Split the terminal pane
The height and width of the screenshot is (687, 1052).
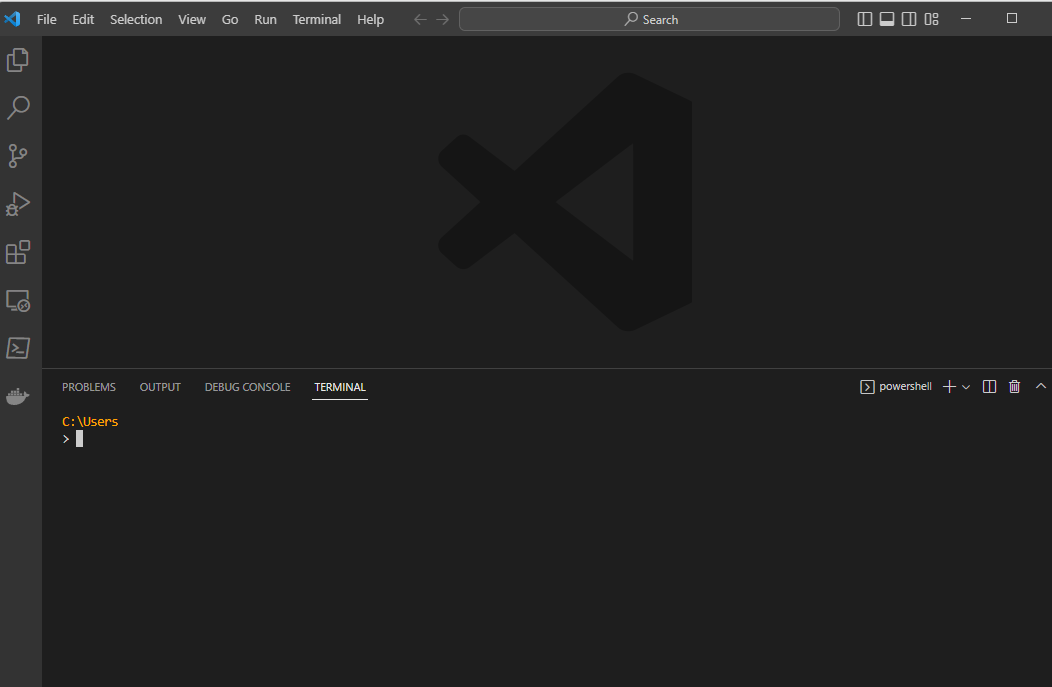click(989, 386)
